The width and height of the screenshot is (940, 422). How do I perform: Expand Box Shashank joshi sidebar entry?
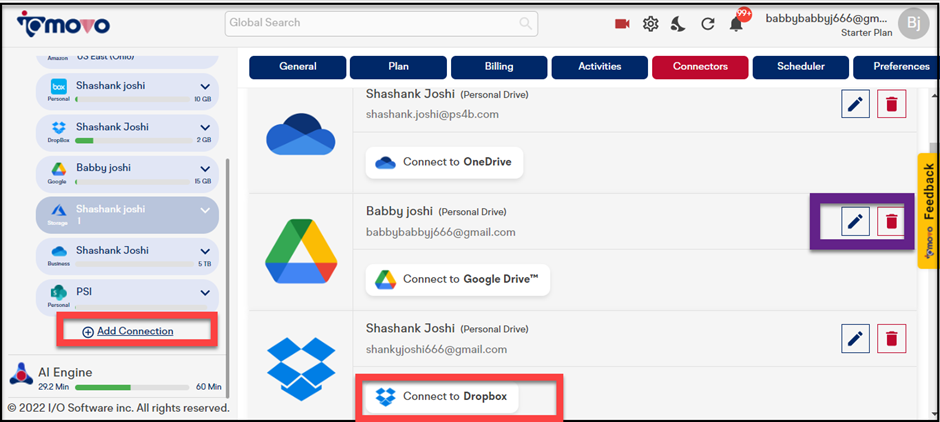(x=205, y=86)
